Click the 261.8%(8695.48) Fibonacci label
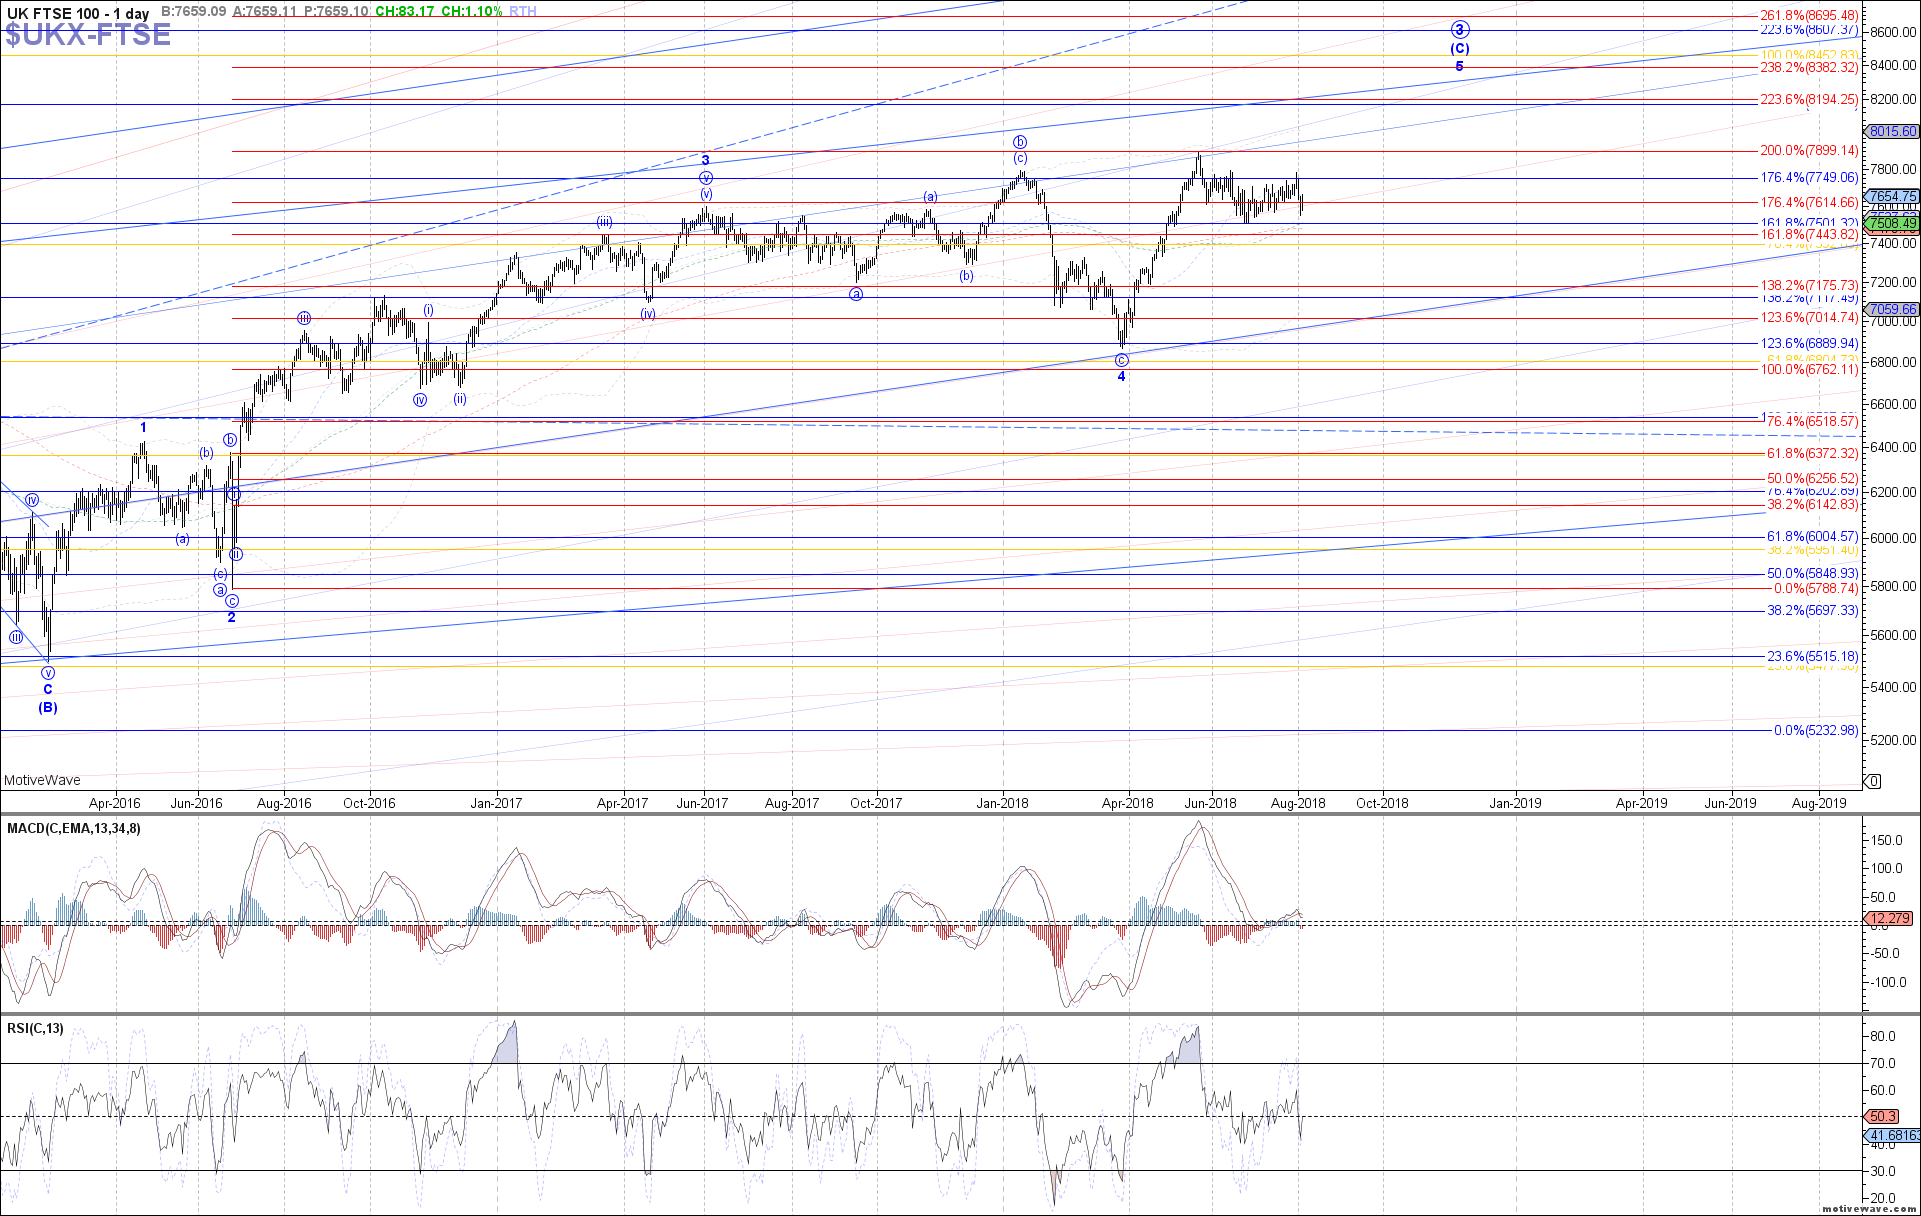Screen dimensions: 1921x1216 [1809, 16]
